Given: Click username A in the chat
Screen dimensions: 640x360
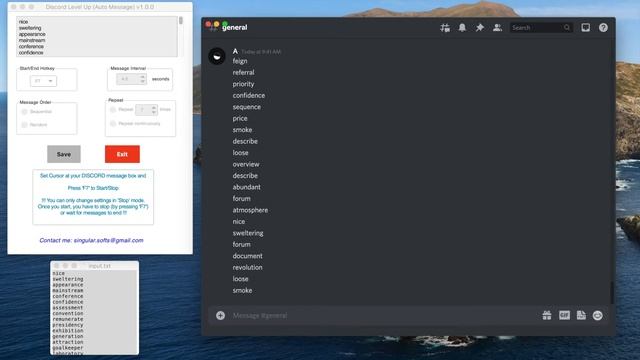Looking at the screenshot, I should pyautogui.click(x=236, y=51).
